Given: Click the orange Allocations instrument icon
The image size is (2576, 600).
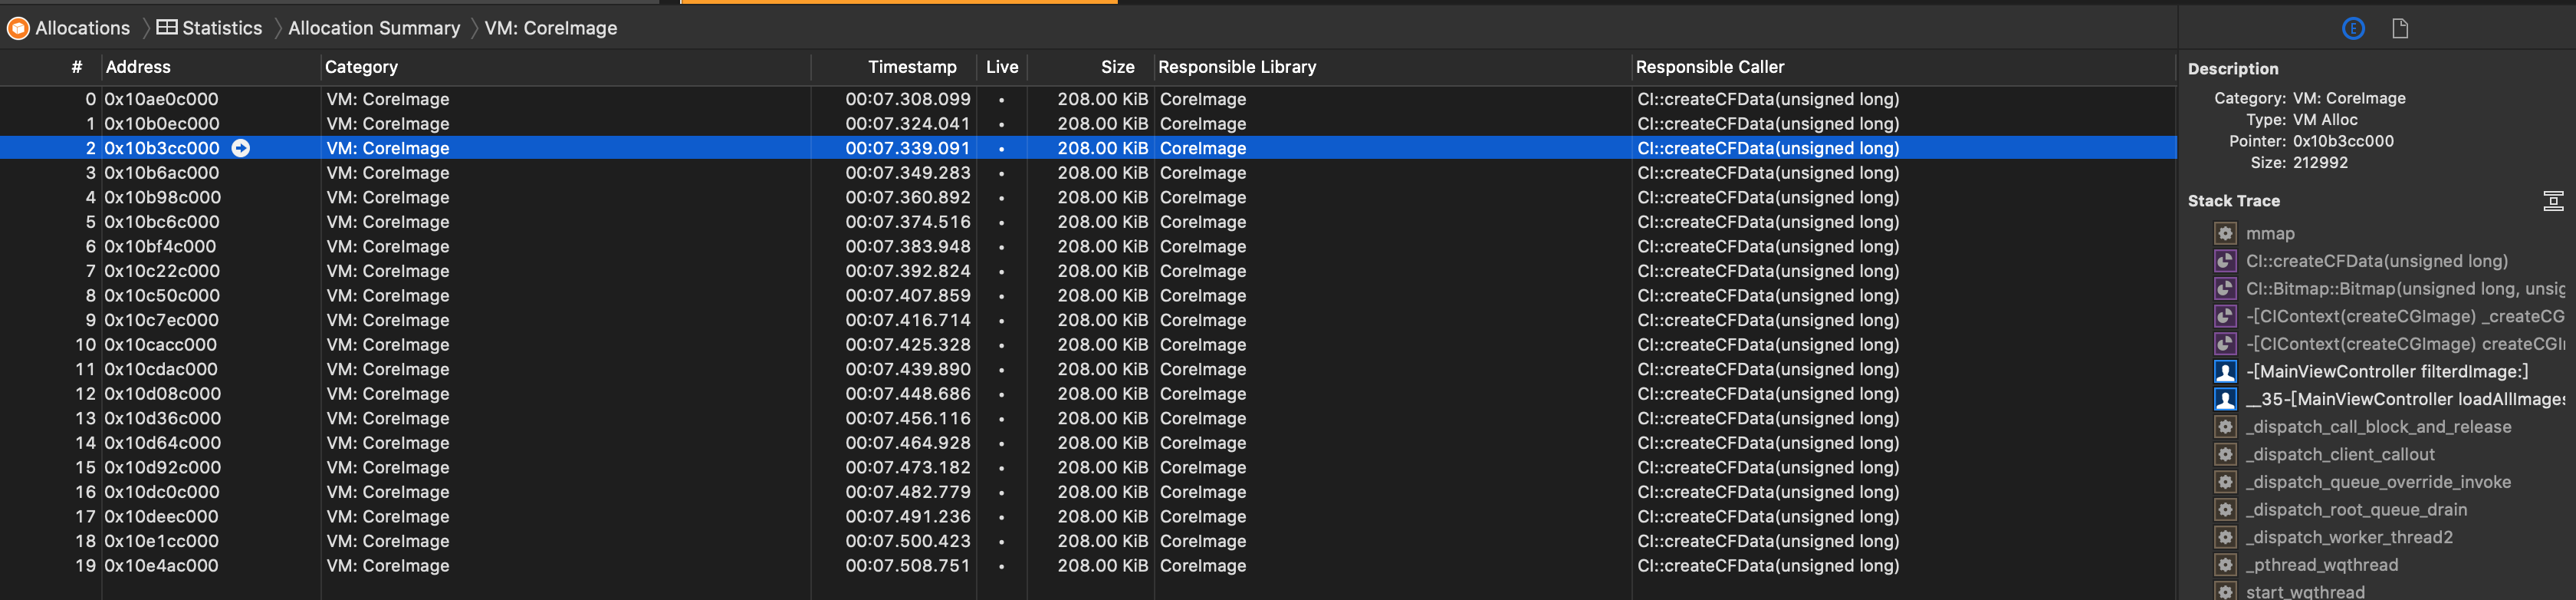Looking at the screenshot, I should (18, 28).
